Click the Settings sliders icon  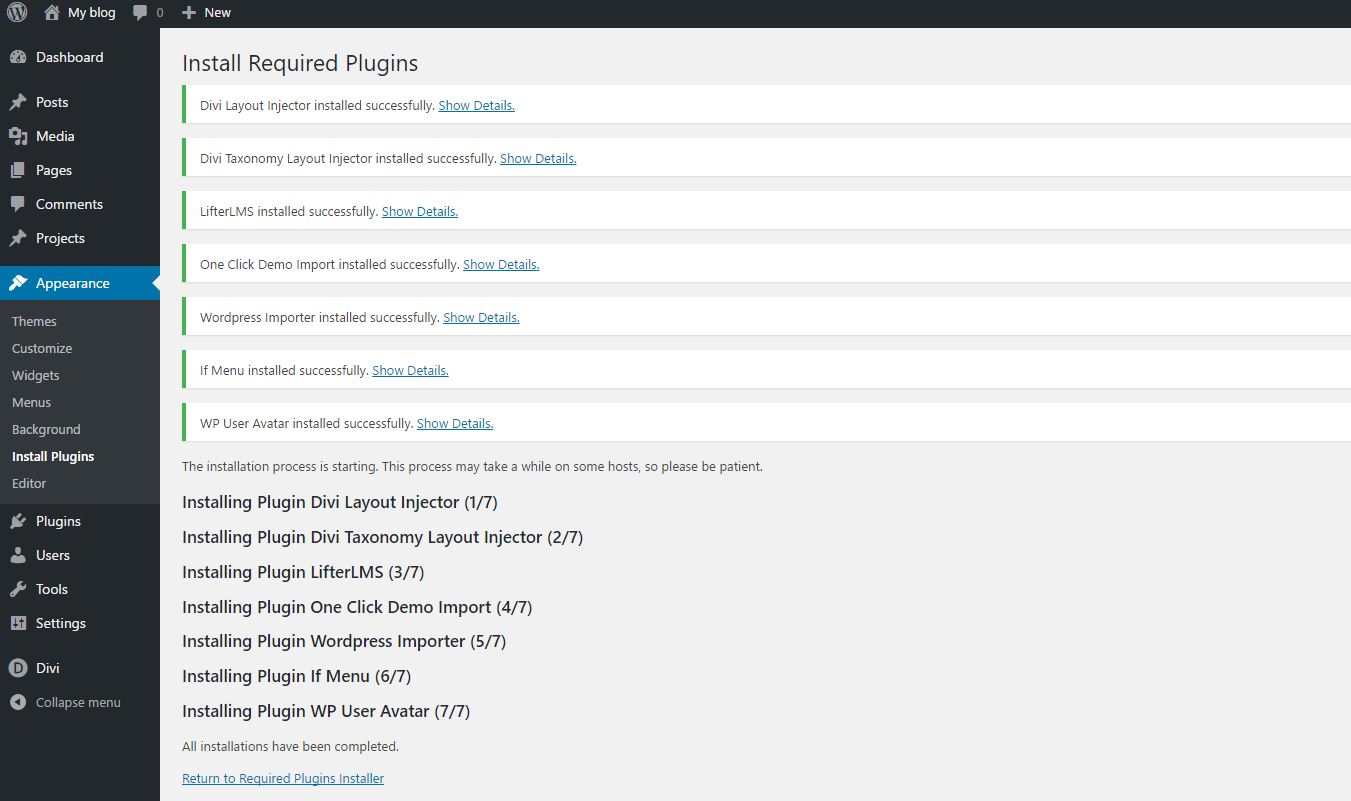pos(18,623)
